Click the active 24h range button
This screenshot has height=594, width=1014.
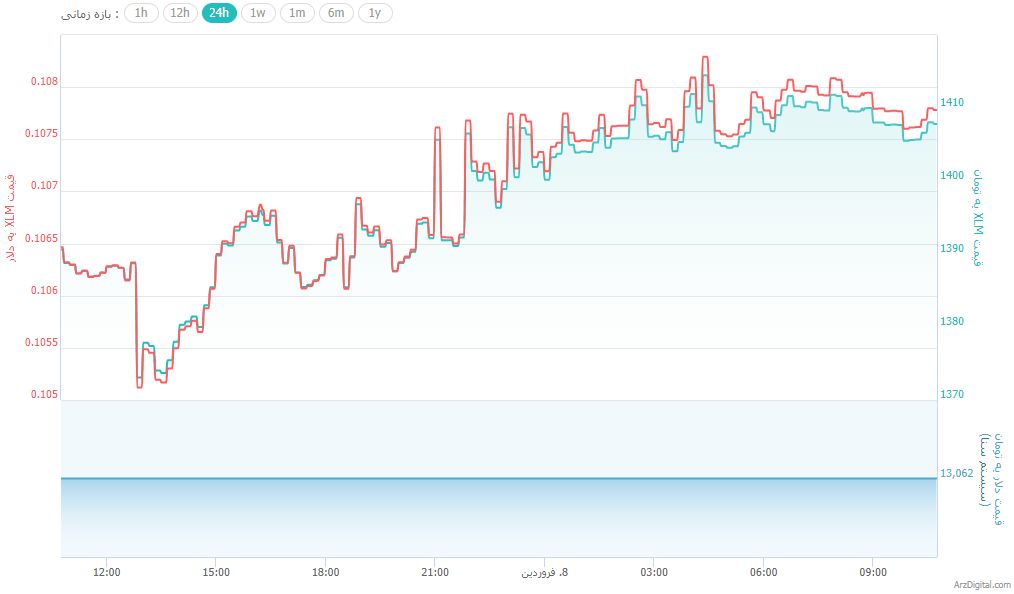click(x=219, y=13)
